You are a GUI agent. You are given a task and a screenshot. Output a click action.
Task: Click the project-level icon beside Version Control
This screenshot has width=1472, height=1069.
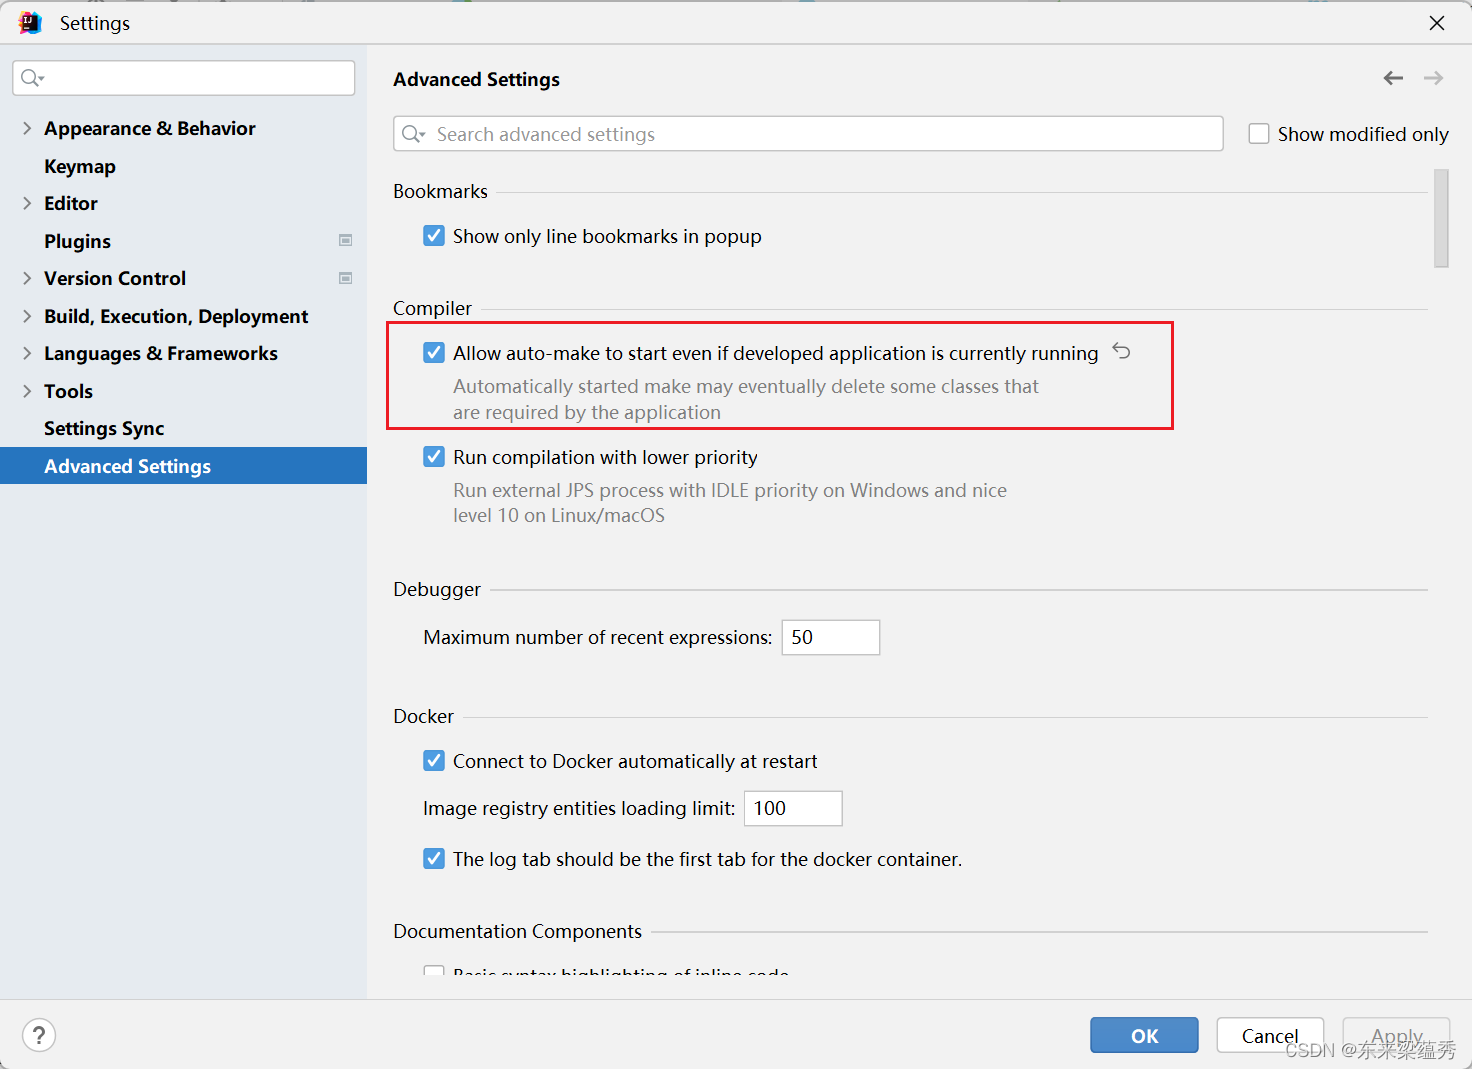(345, 278)
